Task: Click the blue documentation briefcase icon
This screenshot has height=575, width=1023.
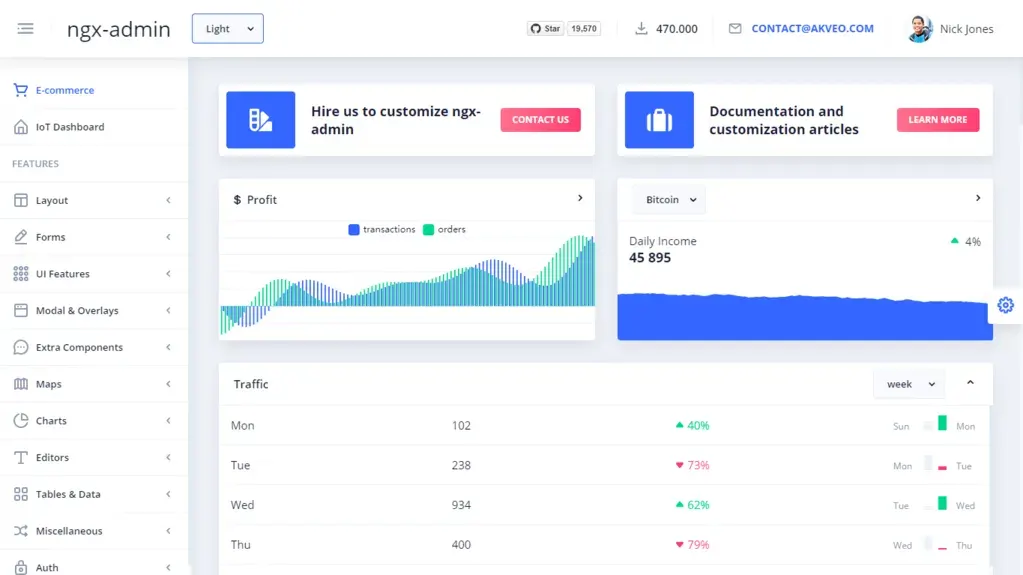Action: click(x=659, y=119)
